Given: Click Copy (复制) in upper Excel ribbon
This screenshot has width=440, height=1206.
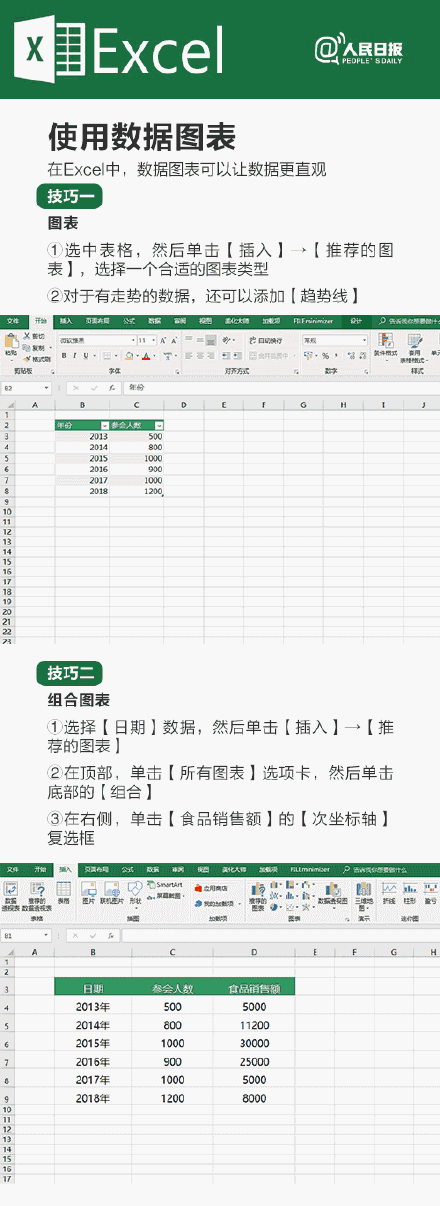Looking at the screenshot, I should (x=33, y=346).
